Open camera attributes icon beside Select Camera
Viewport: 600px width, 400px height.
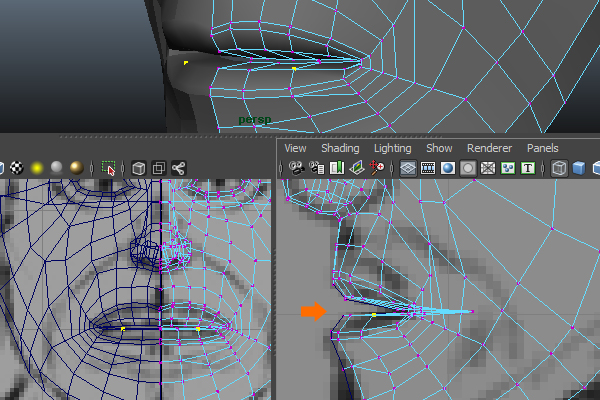(317, 168)
